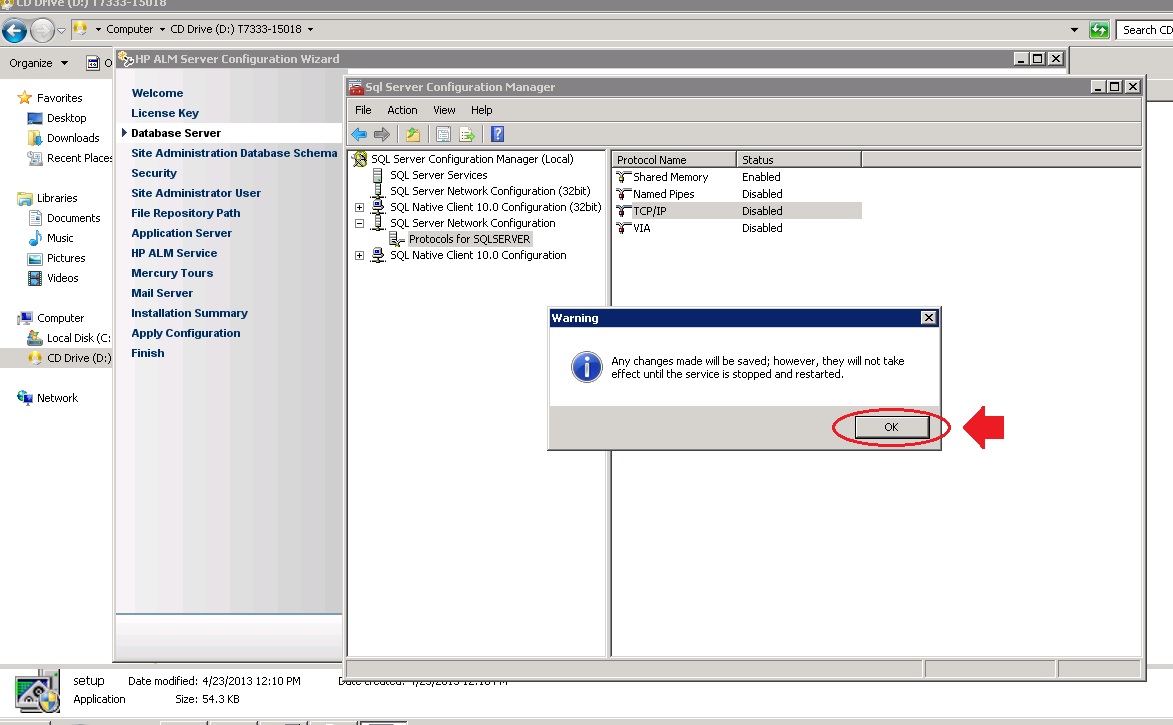The image size is (1173, 725).
Task: Open Network in Explorer sidebar
Action: click(57, 398)
